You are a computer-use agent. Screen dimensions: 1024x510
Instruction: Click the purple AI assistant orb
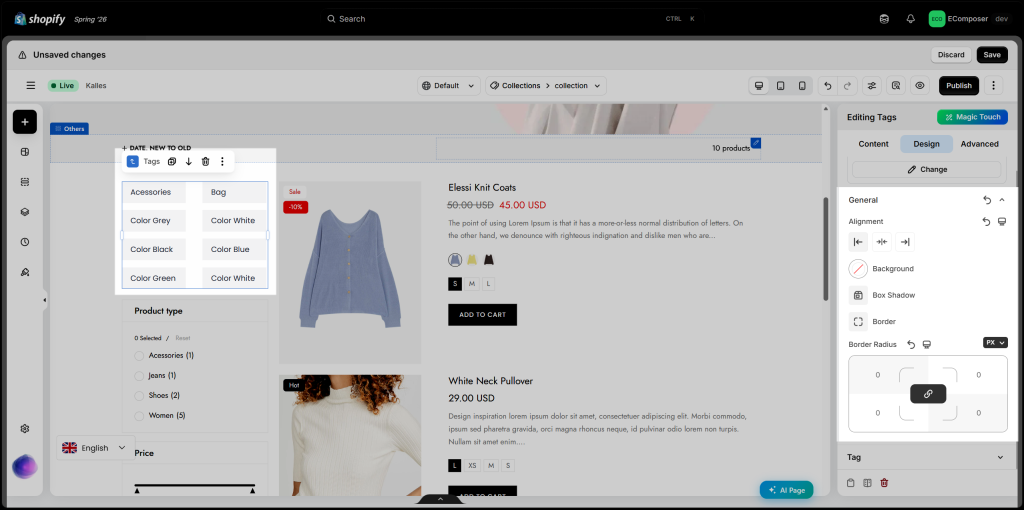[25, 466]
